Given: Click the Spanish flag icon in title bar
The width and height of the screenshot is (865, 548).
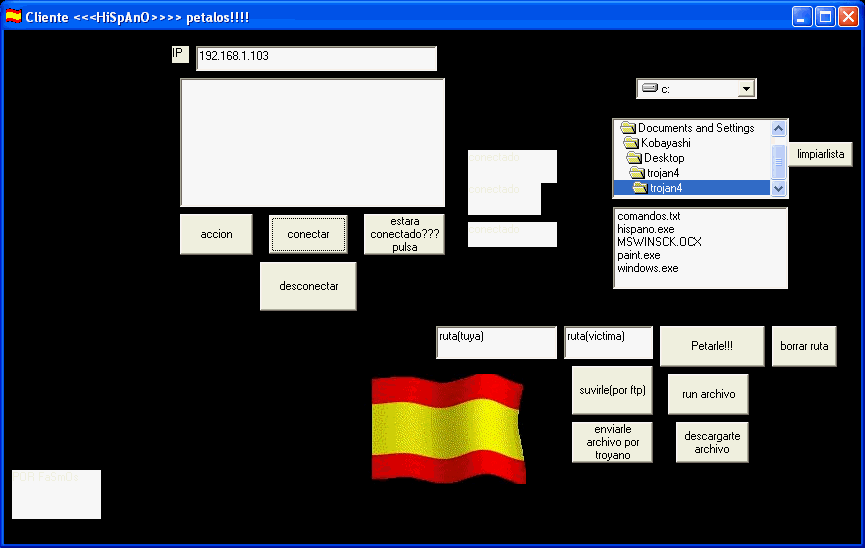Looking at the screenshot, I should point(13,17).
